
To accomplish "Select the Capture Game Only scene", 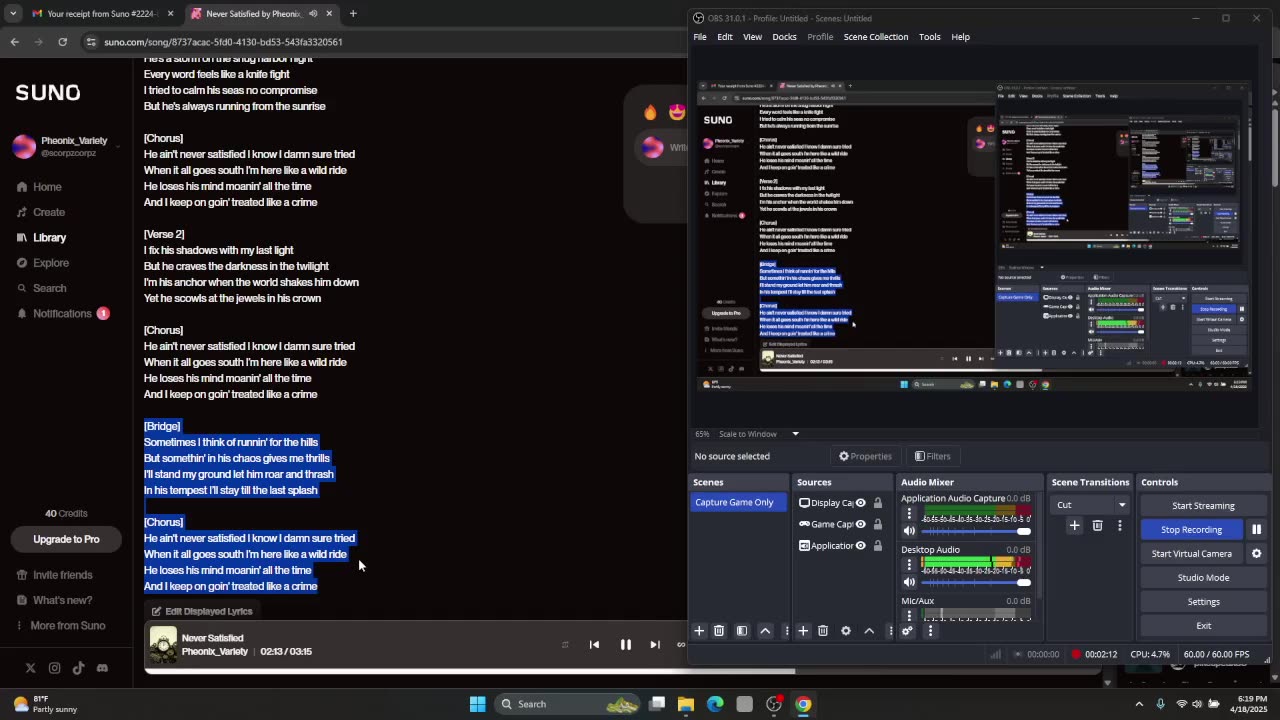I will 736,502.
